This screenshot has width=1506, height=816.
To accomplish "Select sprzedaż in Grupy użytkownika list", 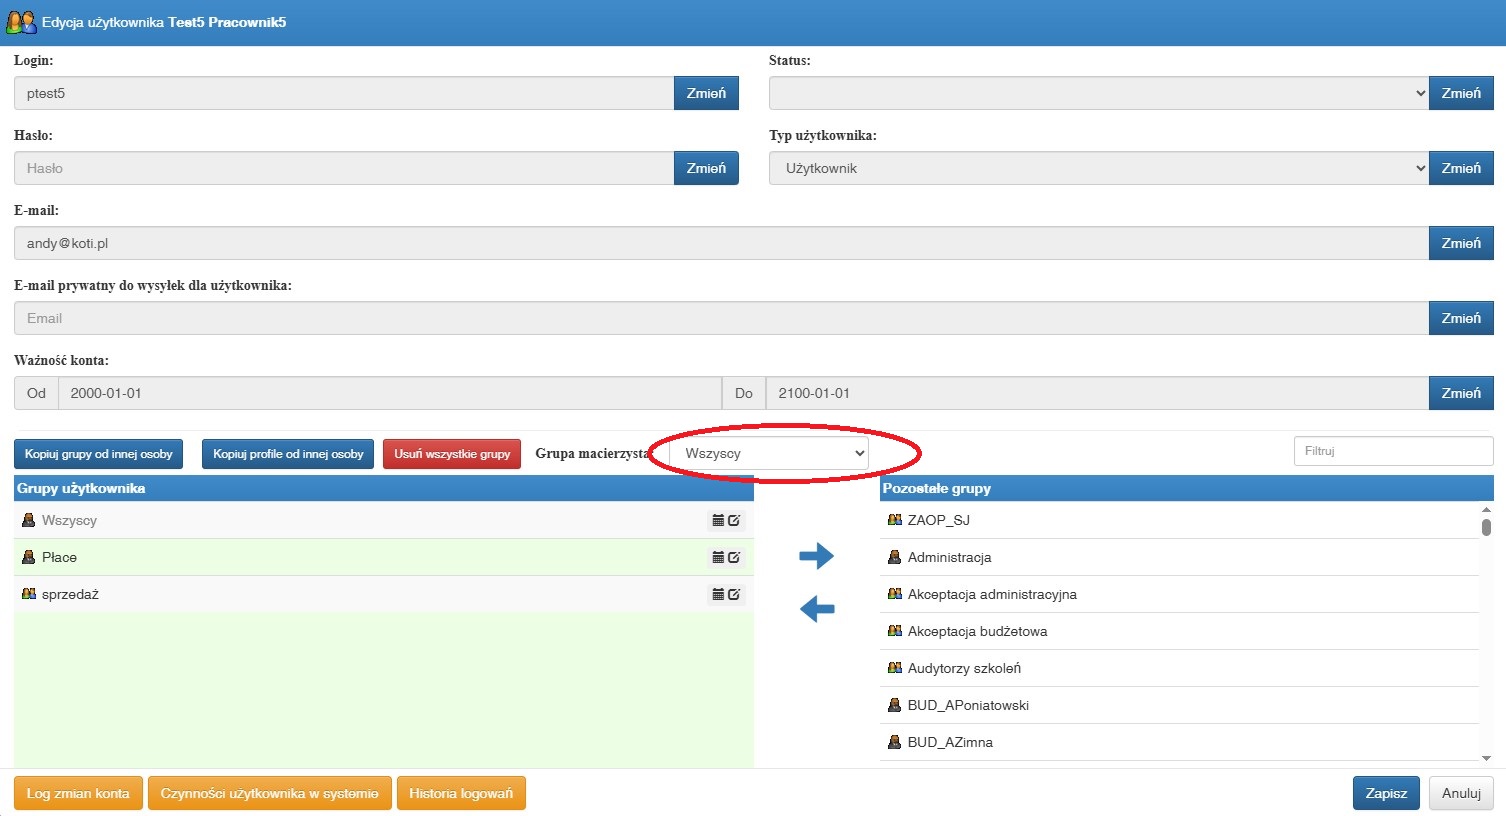I will click(x=384, y=594).
